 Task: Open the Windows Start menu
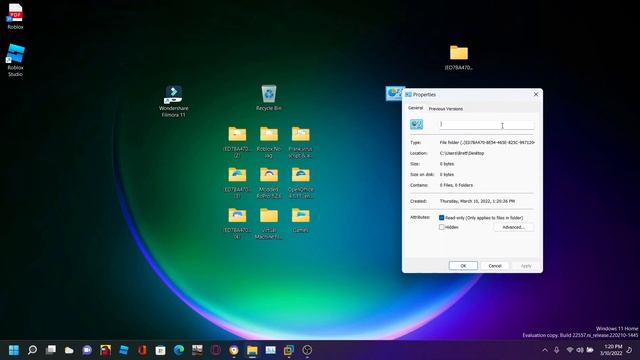[x=14, y=350]
